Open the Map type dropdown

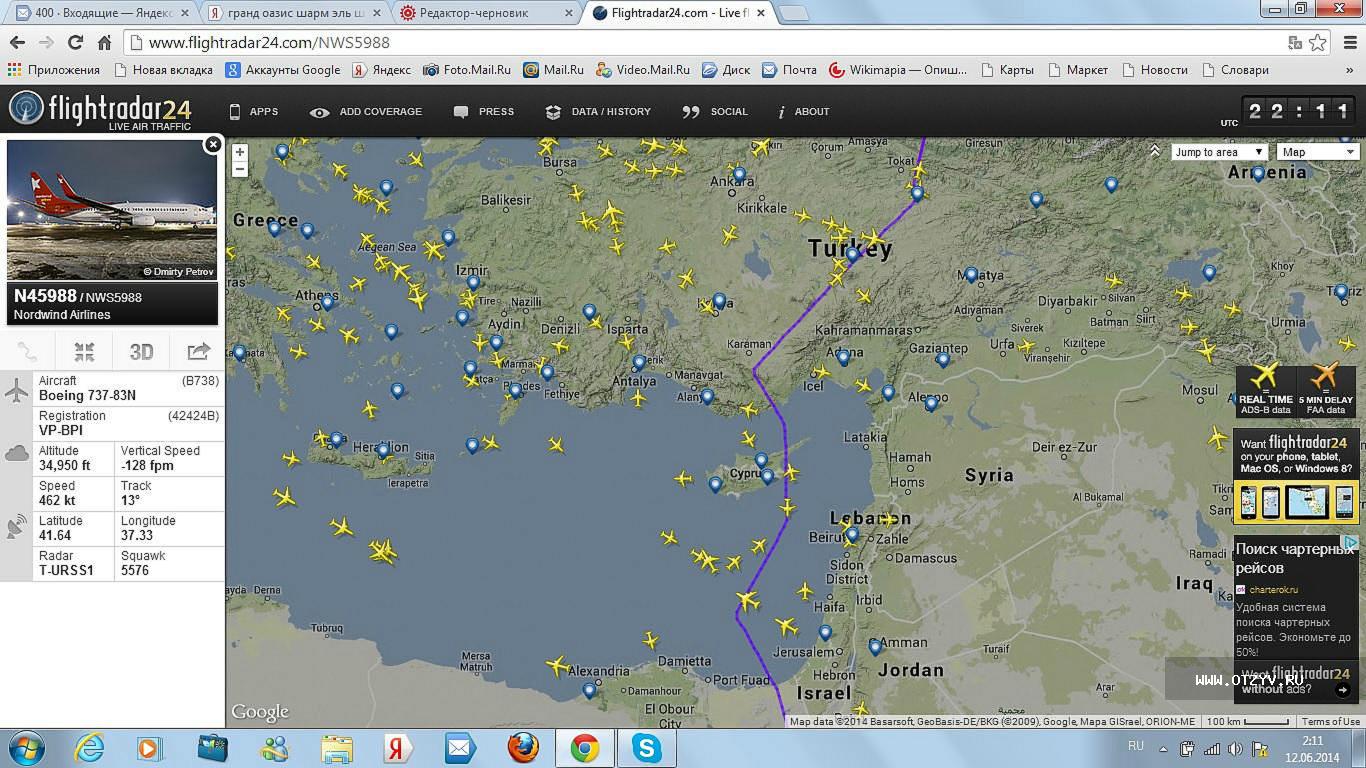coord(1317,152)
